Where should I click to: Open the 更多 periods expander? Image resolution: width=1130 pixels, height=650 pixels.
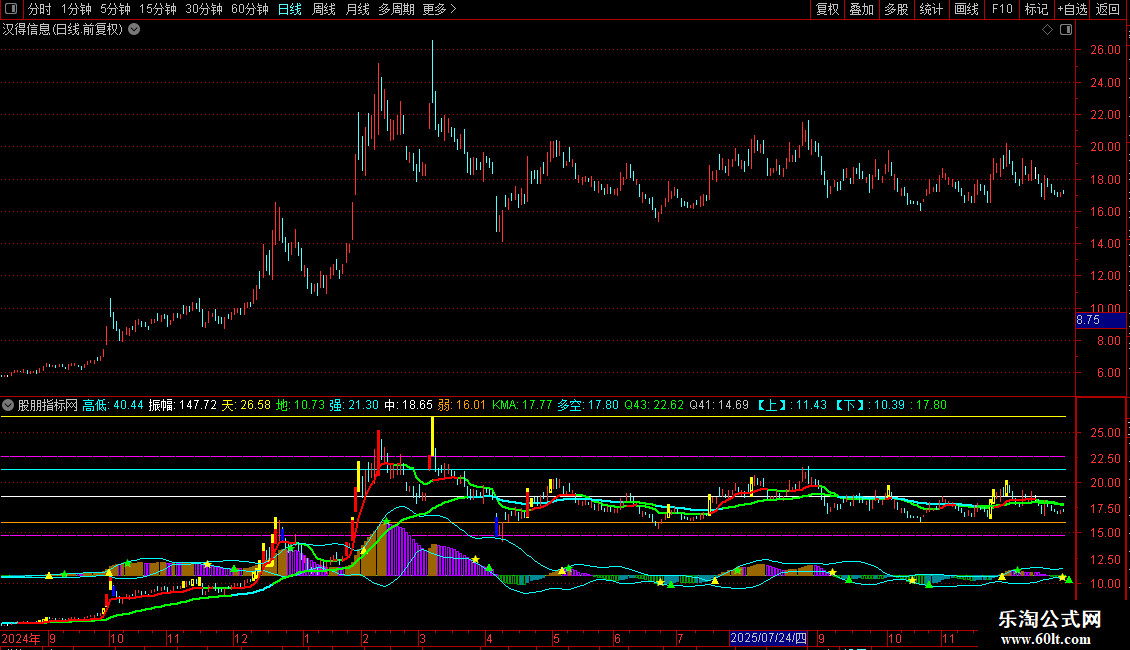pyautogui.click(x=439, y=9)
